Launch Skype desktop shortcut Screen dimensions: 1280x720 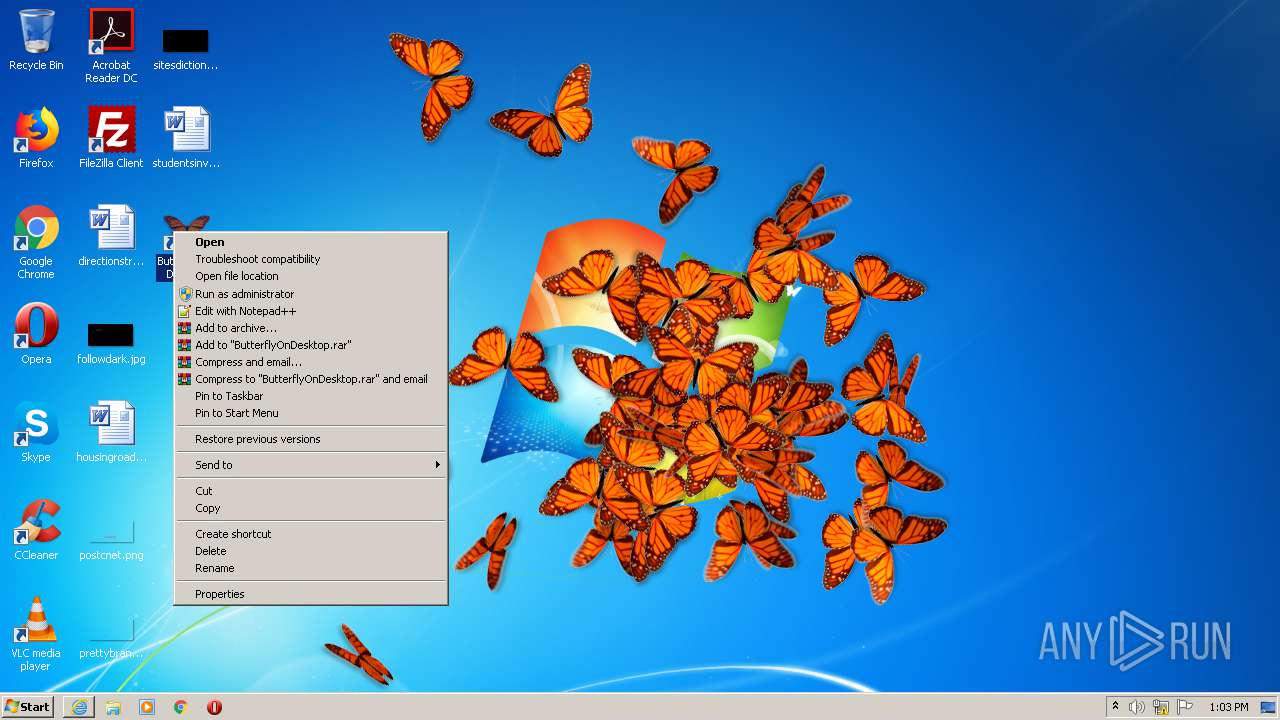coord(36,432)
